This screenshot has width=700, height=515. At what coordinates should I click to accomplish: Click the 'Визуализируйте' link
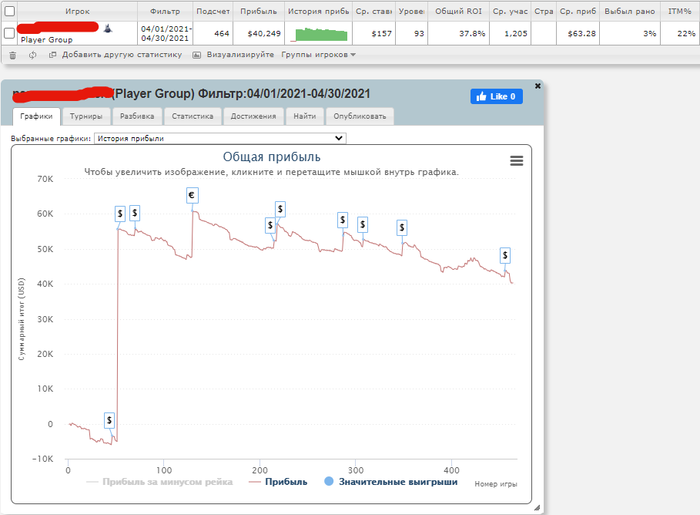(x=240, y=55)
